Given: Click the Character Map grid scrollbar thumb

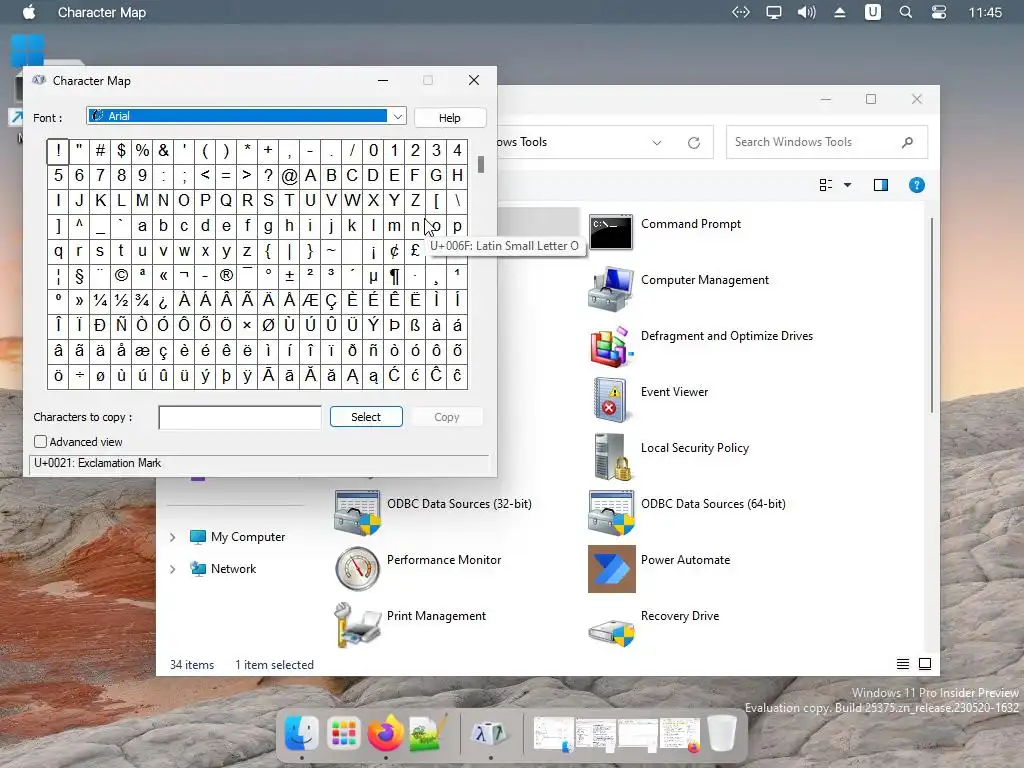Looking at the screenshot, I should click(481, 165).
